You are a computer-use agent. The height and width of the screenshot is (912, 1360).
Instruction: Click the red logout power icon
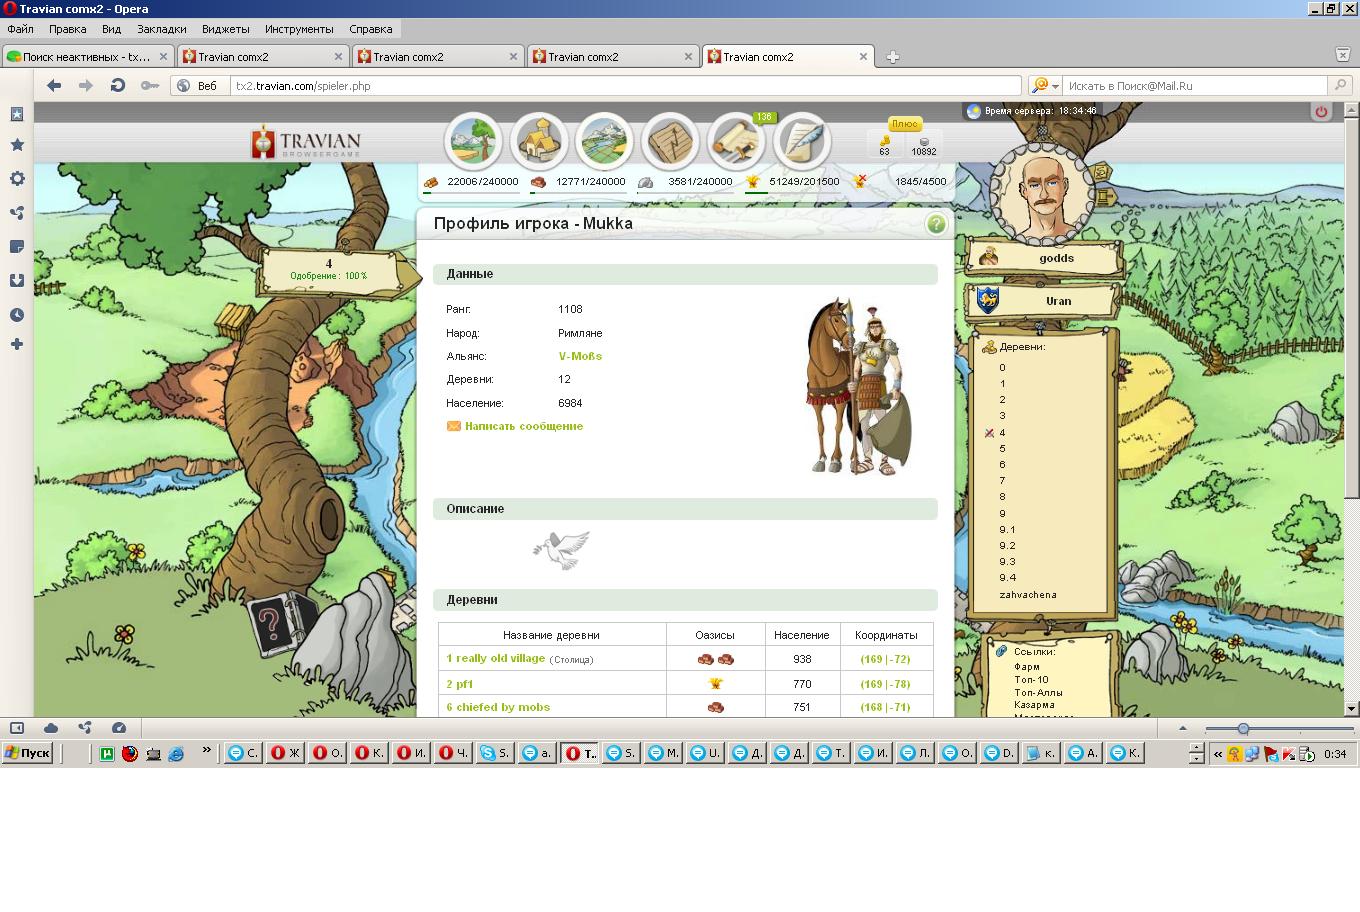1321,112
